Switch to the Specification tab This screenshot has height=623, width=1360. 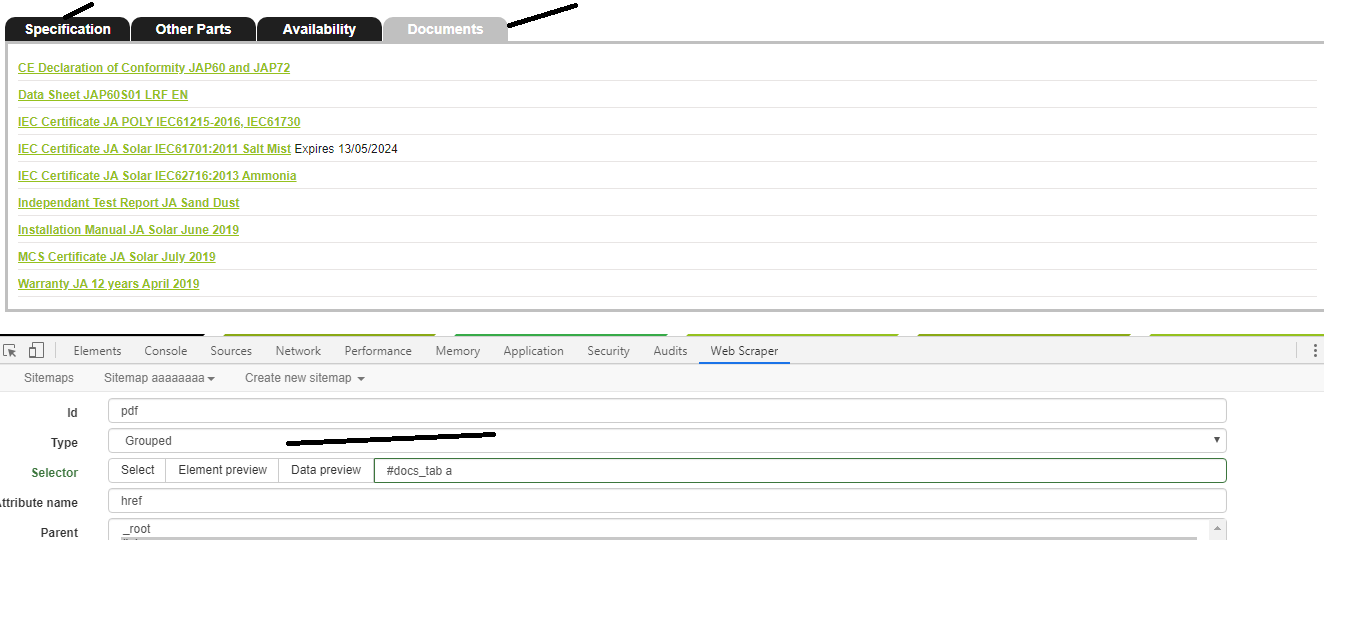coord(68,29)
